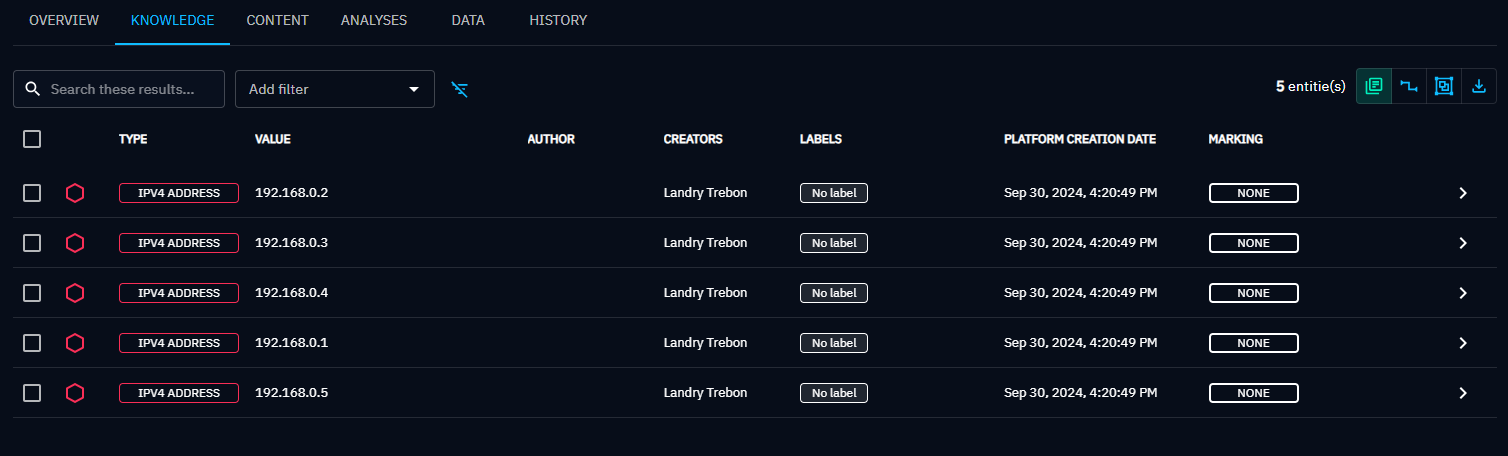Viewport: 1508px width, 456px height.
Task: Sort by Platform Creation Date column
Action: coord(1079,139)
